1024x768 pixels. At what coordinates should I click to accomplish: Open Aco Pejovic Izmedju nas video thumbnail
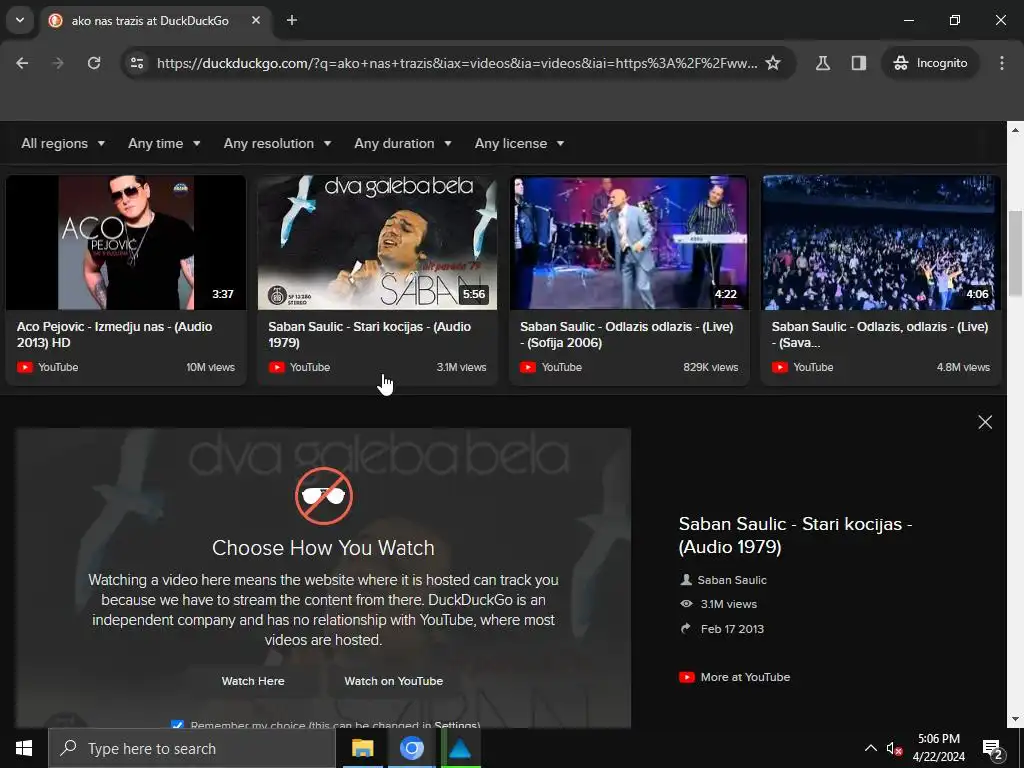click(x=125, y=242)
